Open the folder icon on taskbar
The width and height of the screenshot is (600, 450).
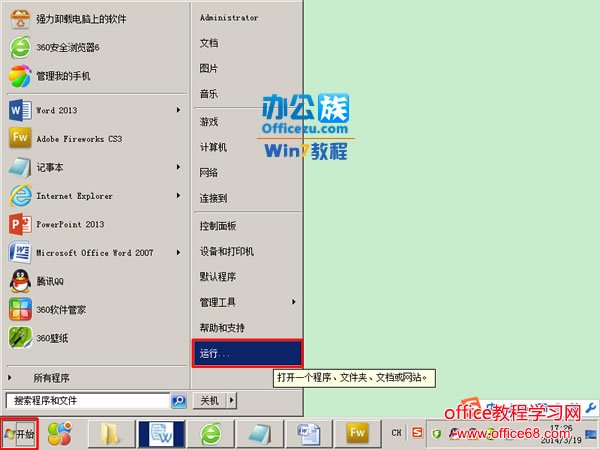pos(110,434)
